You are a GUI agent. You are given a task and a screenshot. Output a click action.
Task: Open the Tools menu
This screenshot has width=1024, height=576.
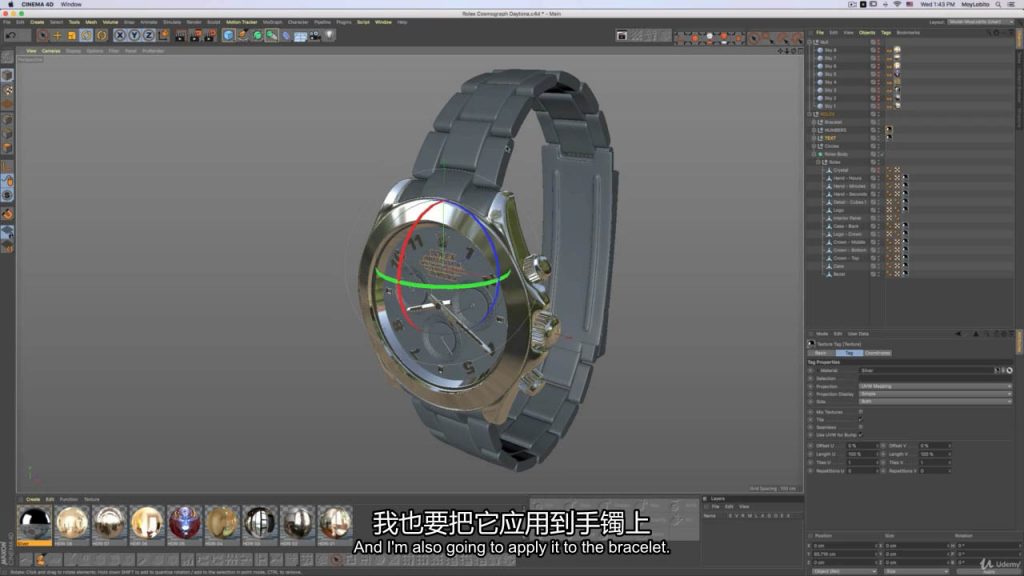[74, 22]
